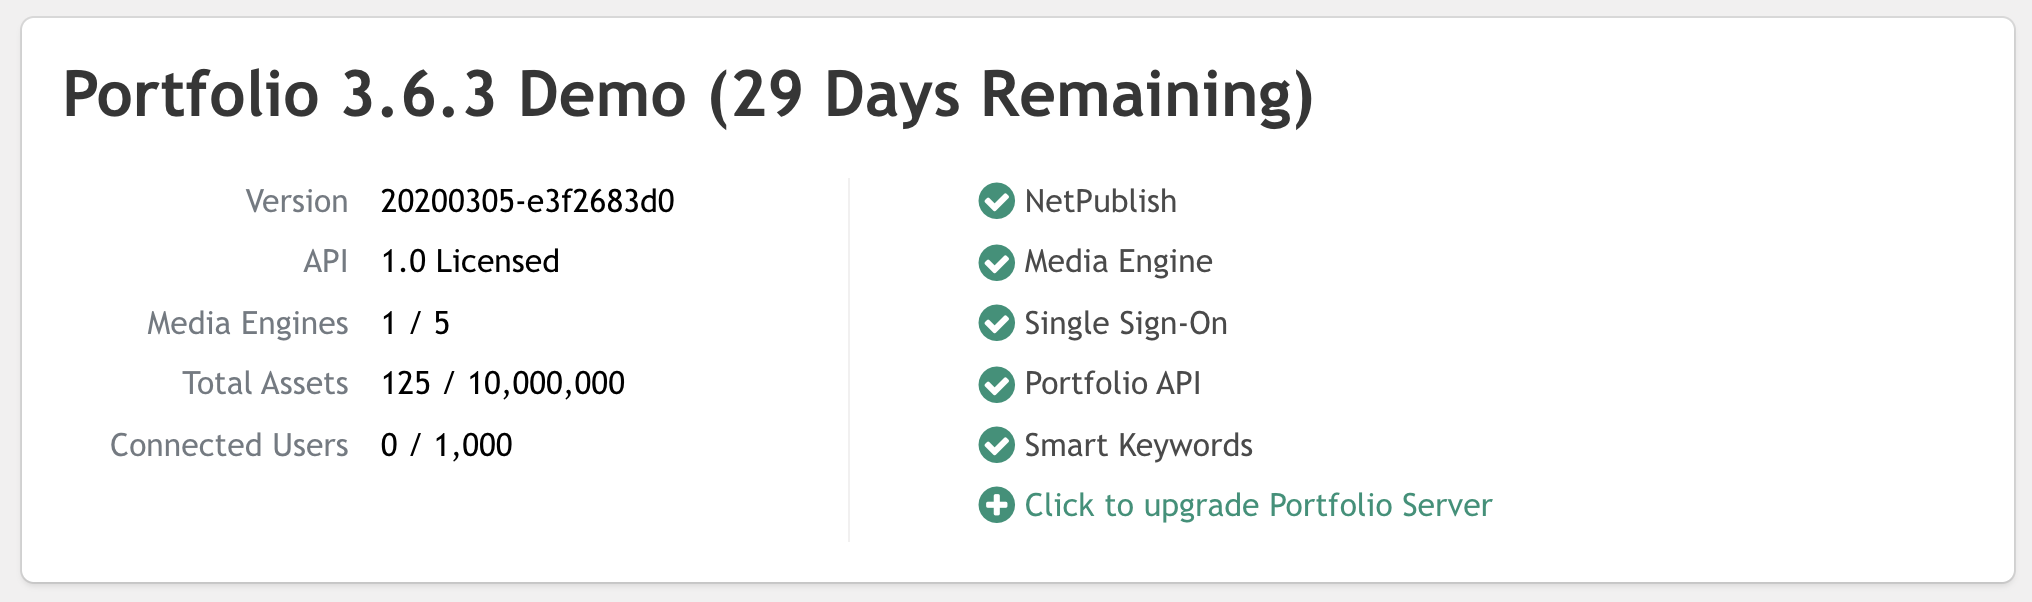Select the Portfolio API feature label
Screen dimensions: 2032x602
pos(1112,383)
